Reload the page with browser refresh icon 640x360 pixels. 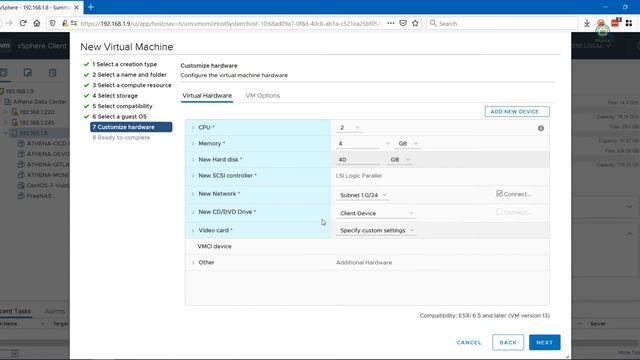23,23
